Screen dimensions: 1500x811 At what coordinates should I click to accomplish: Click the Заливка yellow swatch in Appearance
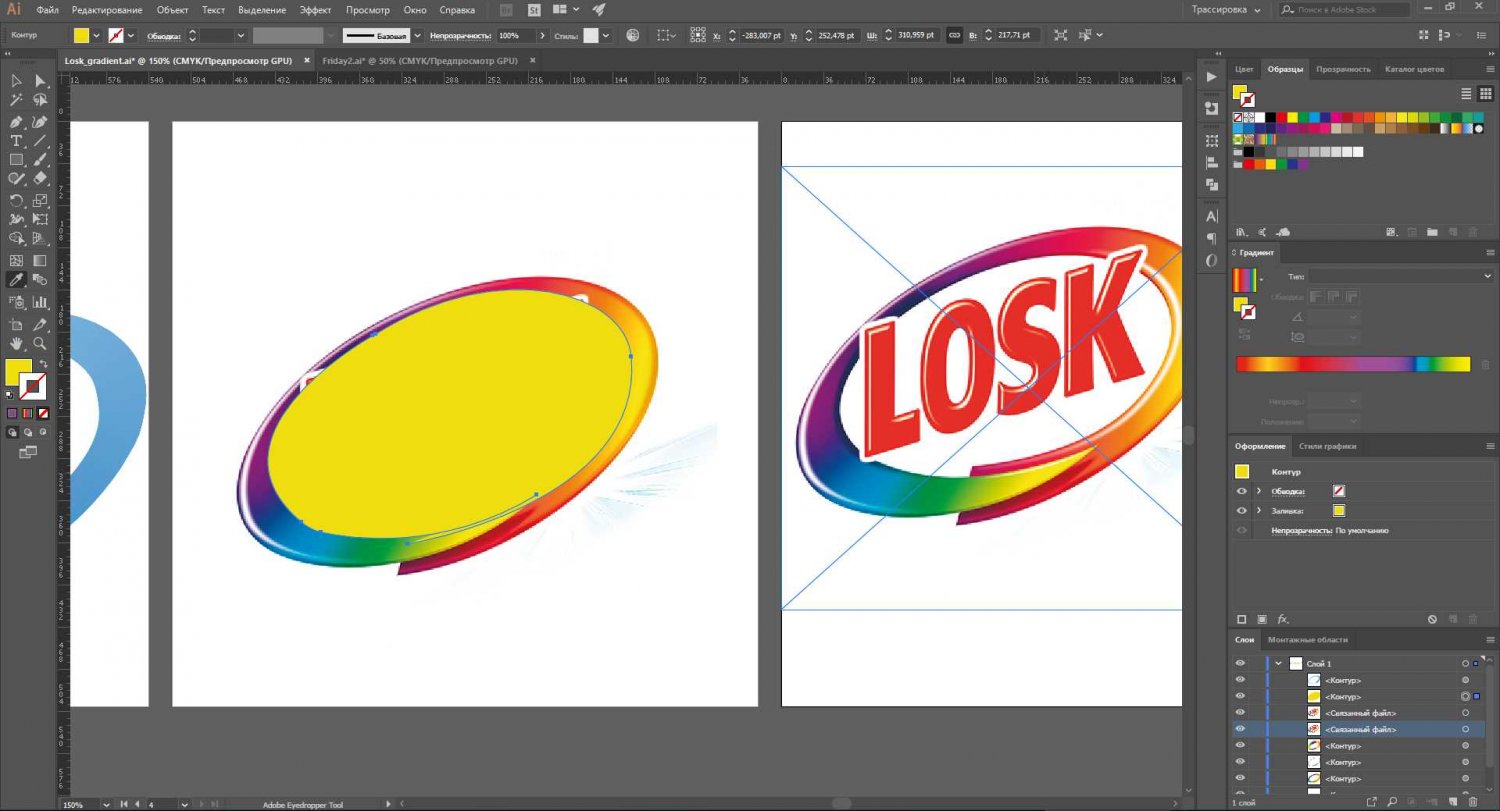point(1339,511)
